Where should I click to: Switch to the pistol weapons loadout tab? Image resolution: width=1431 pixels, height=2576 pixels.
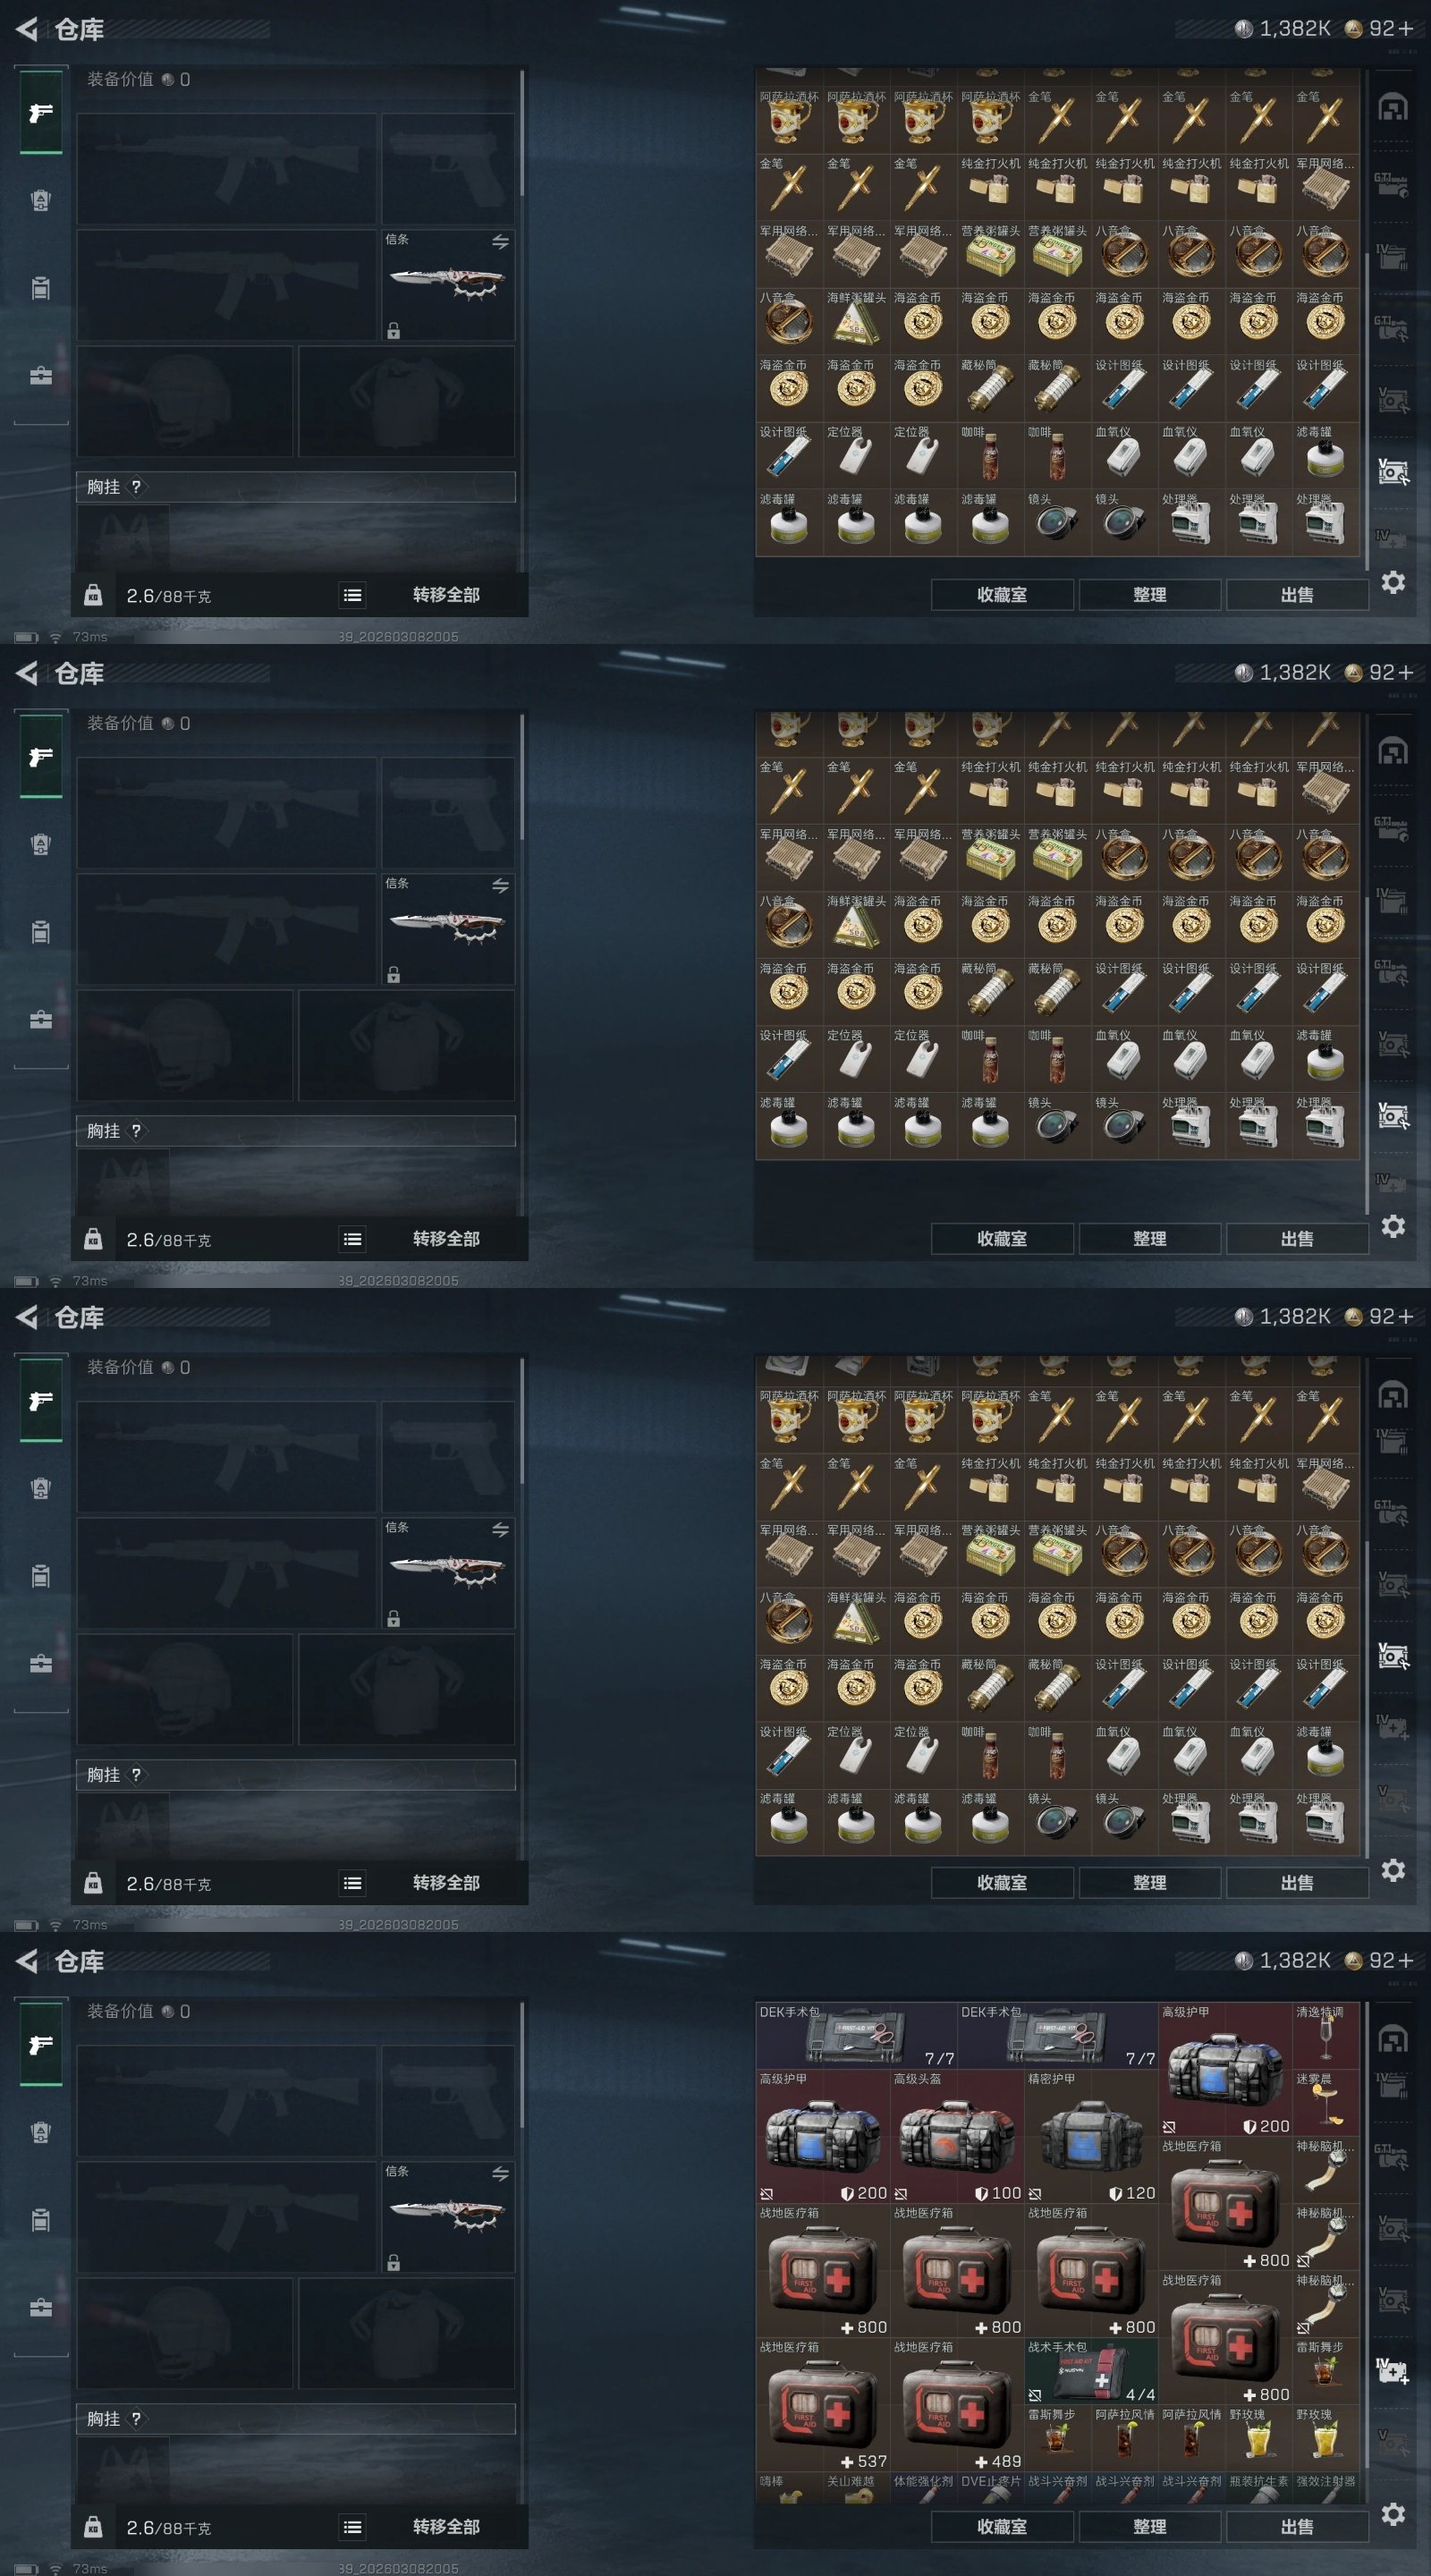click(41, 2045)
